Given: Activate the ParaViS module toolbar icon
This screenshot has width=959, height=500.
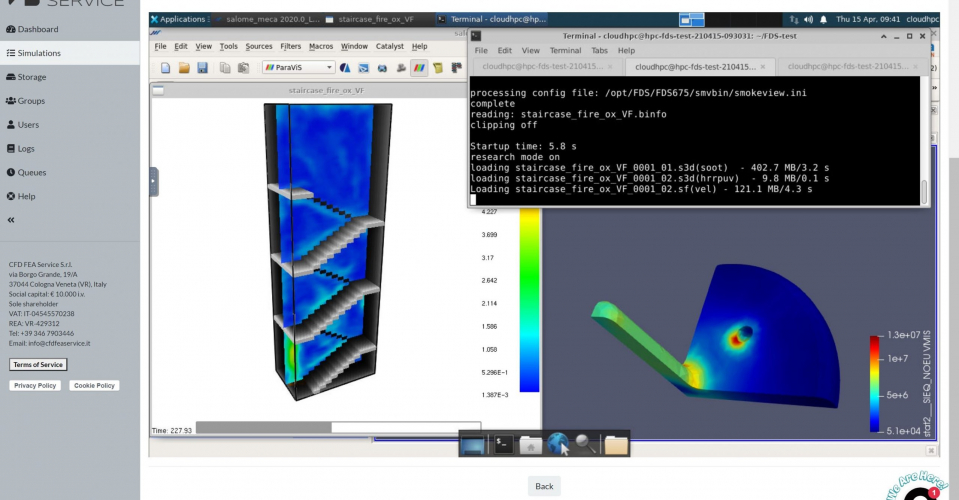Looking at the screenshot, I should pos(419,67).
